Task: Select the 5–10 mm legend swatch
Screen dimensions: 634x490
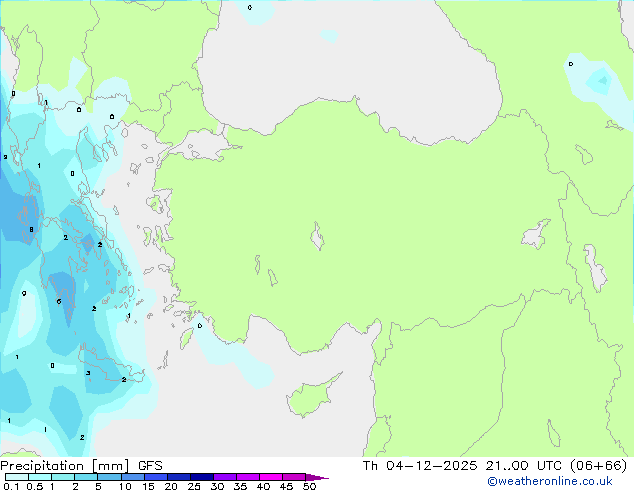Action: (x=109, y=477)
